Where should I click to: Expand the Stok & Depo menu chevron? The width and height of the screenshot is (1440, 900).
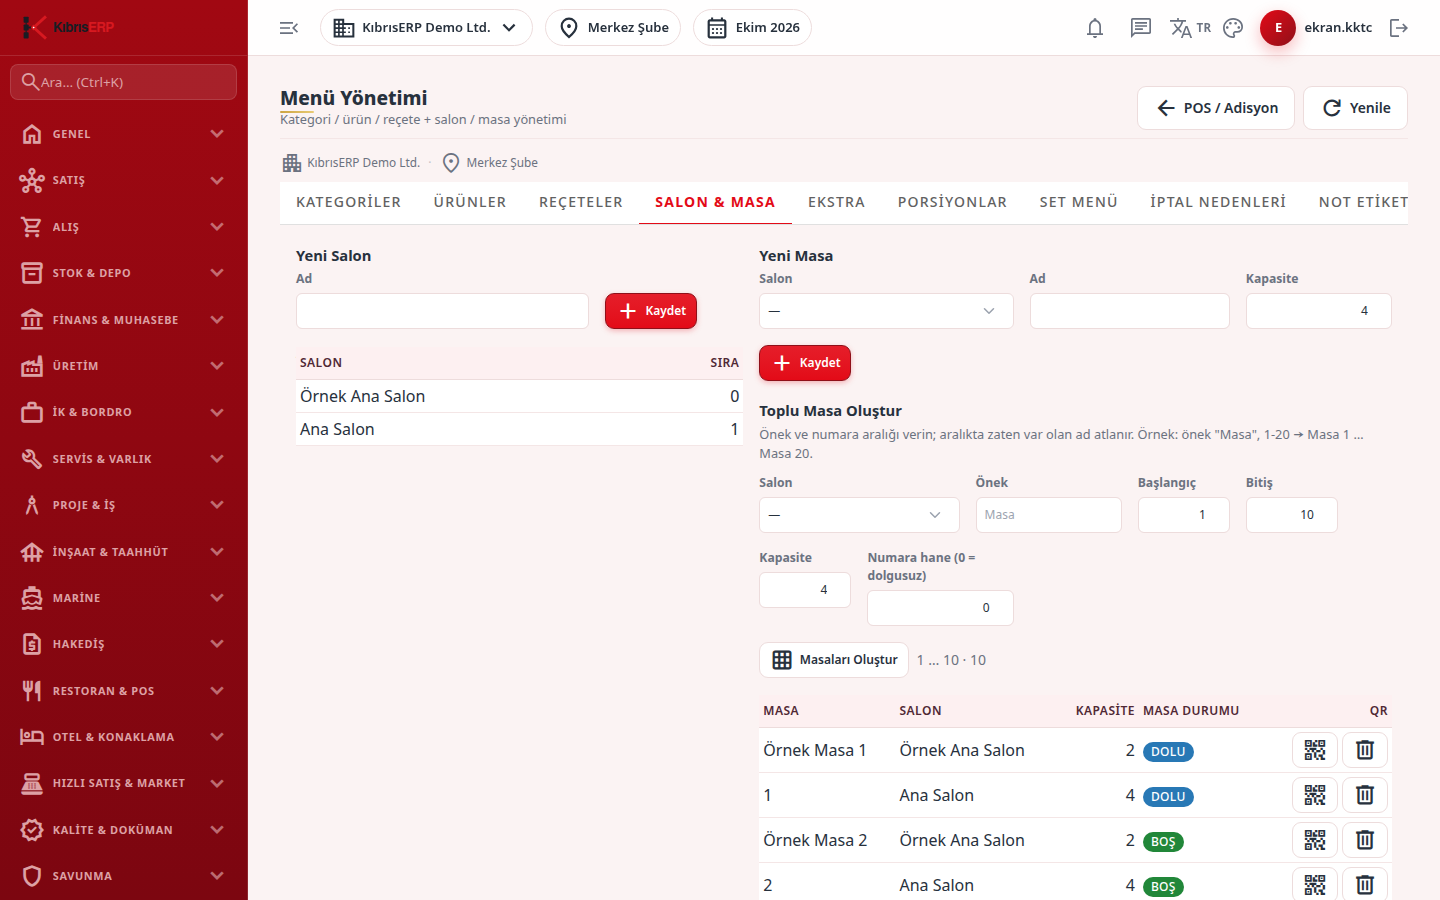click(x=217, y=273)
